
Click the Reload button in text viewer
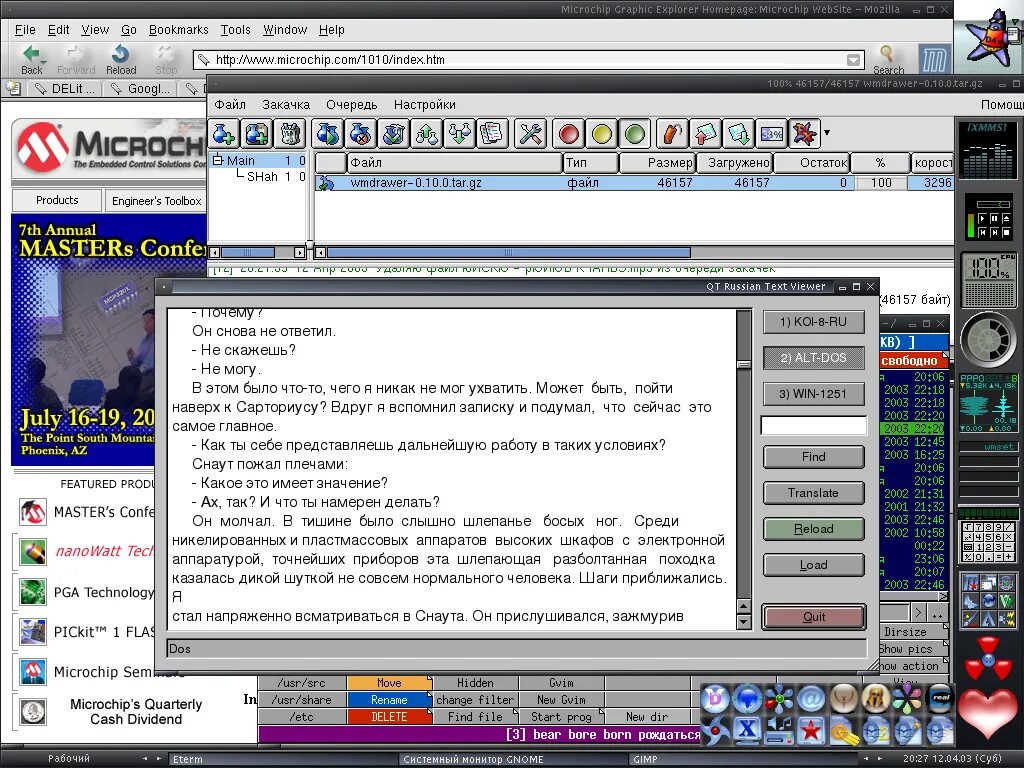point(813,529)
